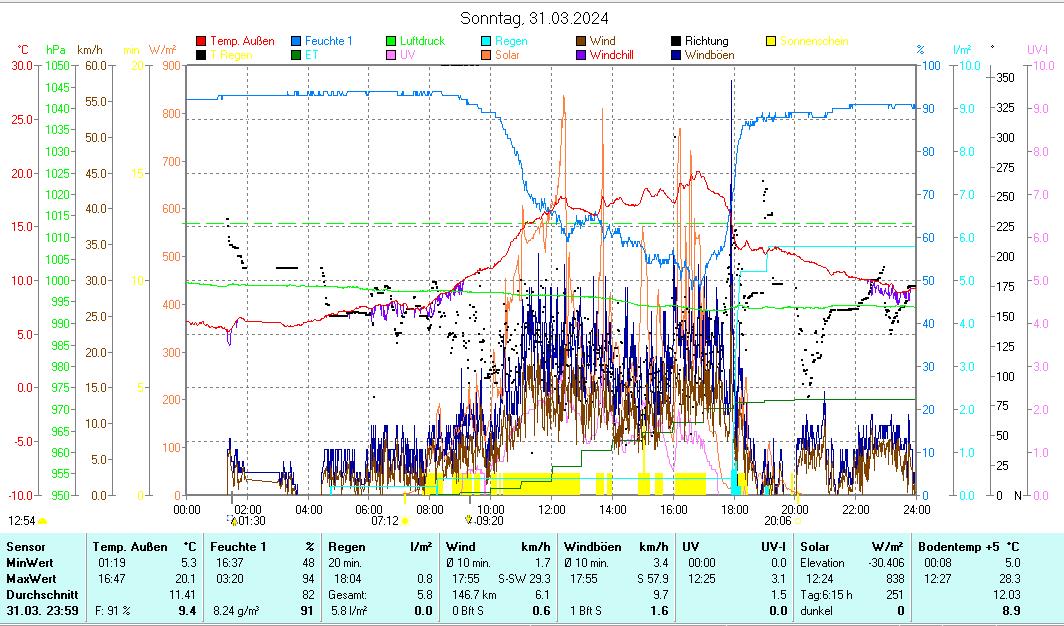
Task: Click the 'Gesamt:' rain total label
Action: pyautogui.click(x=347, y=595)
